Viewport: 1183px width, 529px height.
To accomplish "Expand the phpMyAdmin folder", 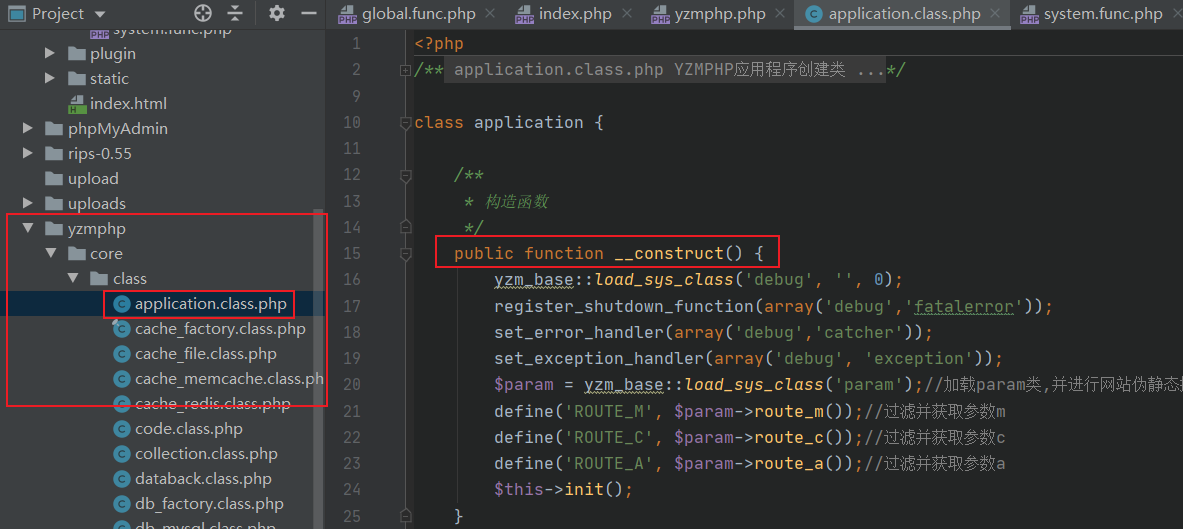I will point(28,128).
